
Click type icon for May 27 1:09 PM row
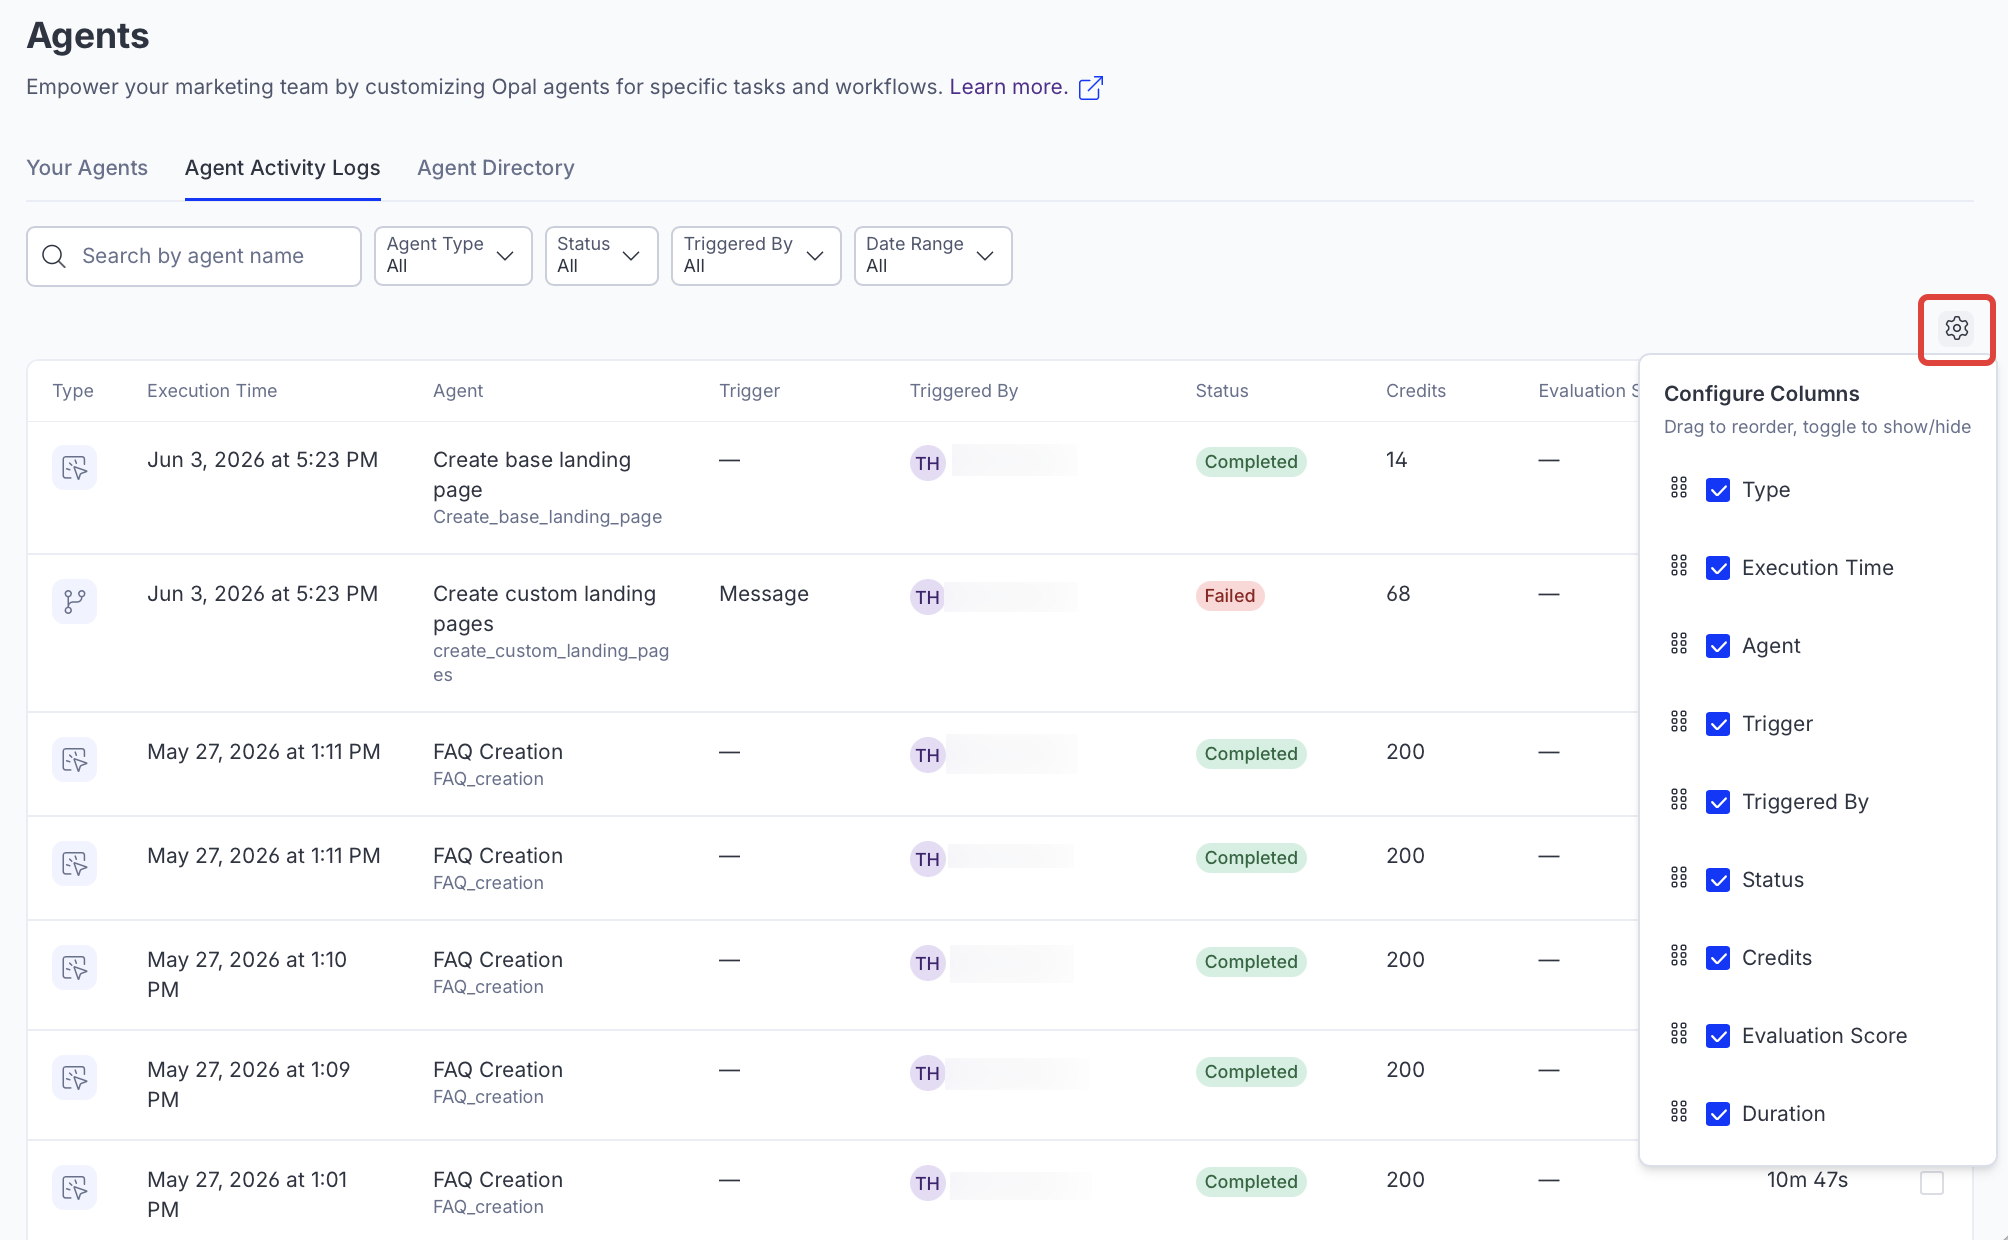tap(74, 1077)
